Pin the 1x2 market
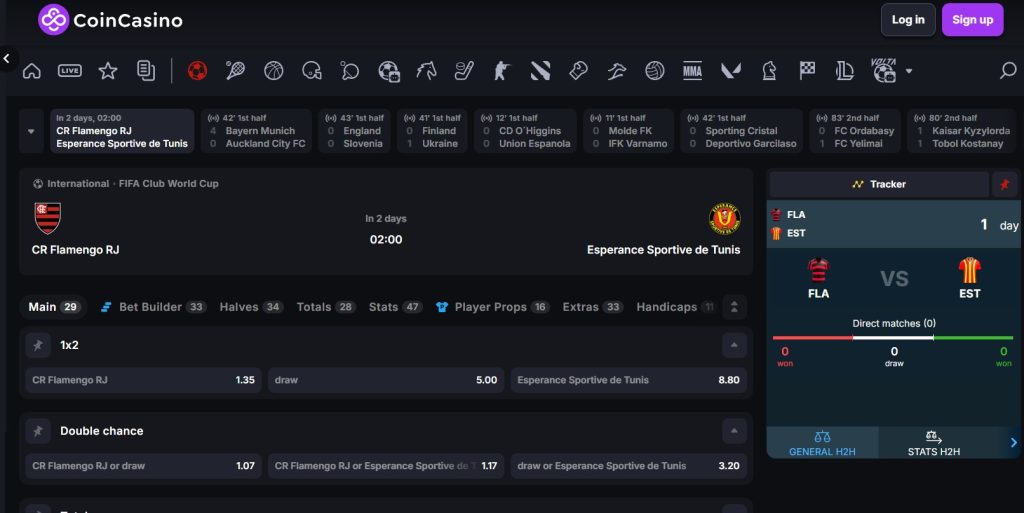 [x=38, y=345]
